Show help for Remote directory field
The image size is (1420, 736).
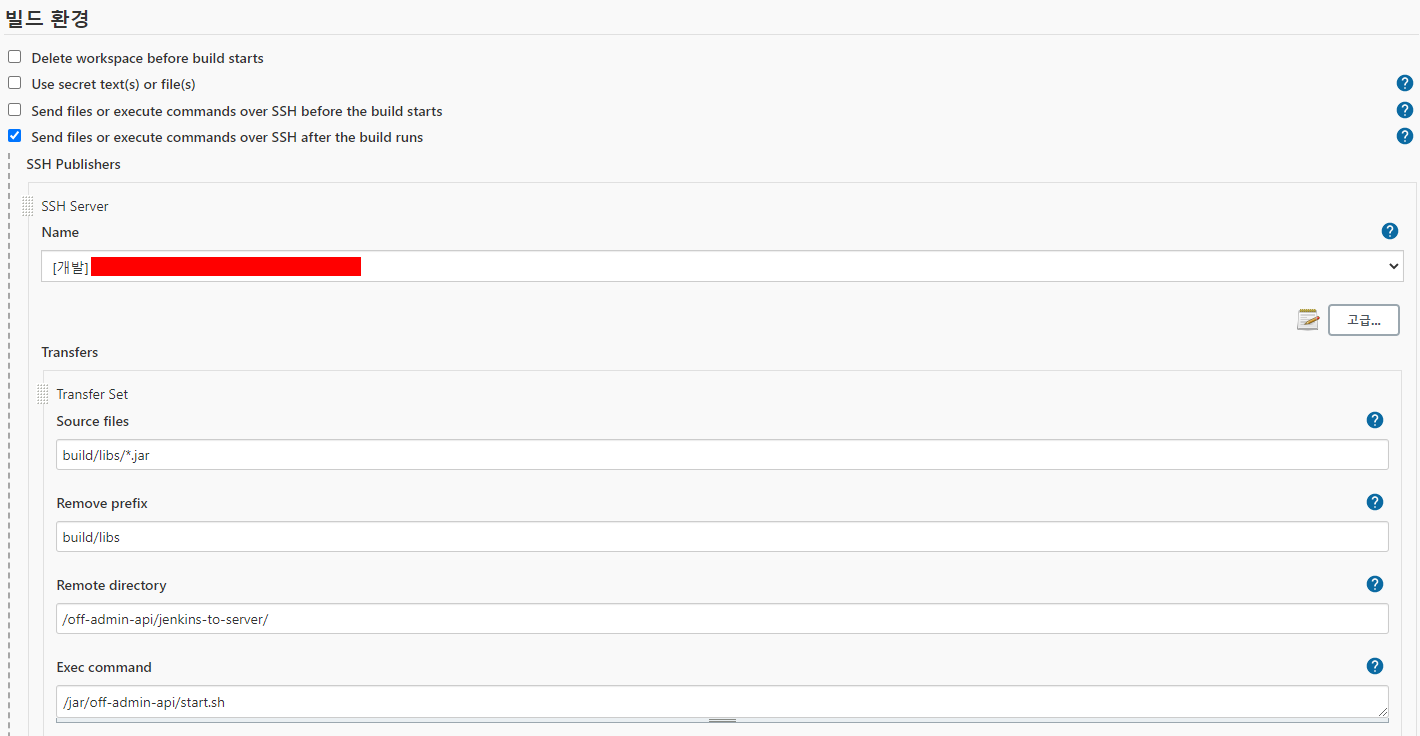point(1375,584)
